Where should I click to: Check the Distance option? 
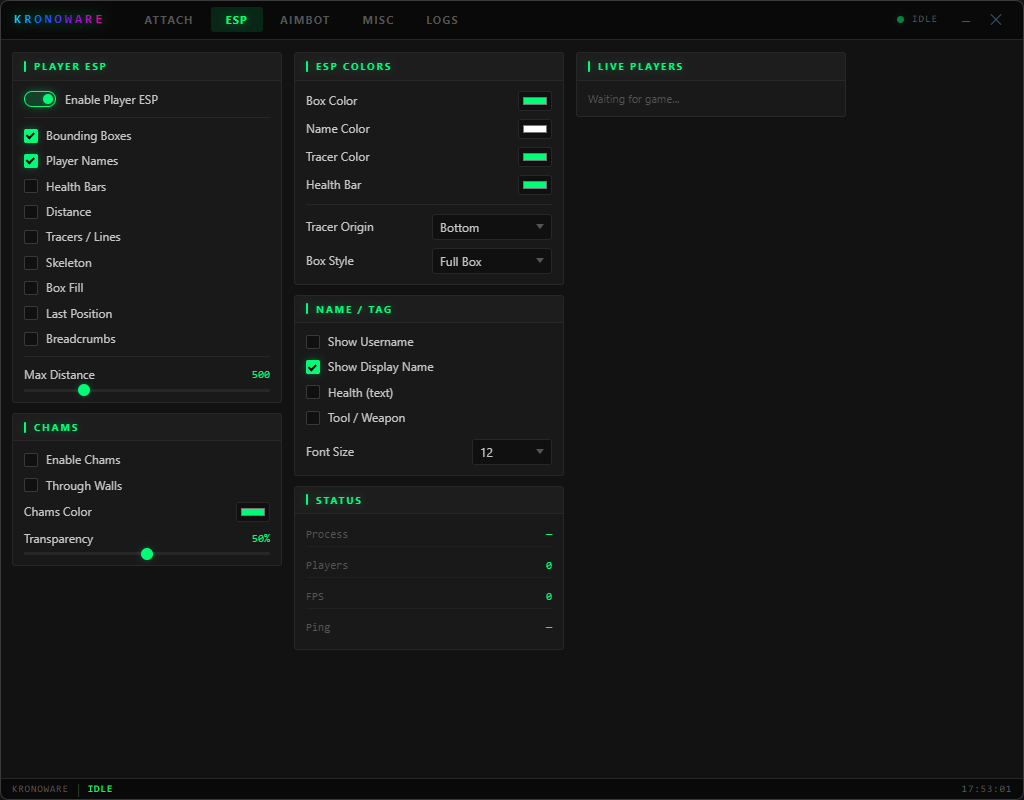(x=31, y=212)
